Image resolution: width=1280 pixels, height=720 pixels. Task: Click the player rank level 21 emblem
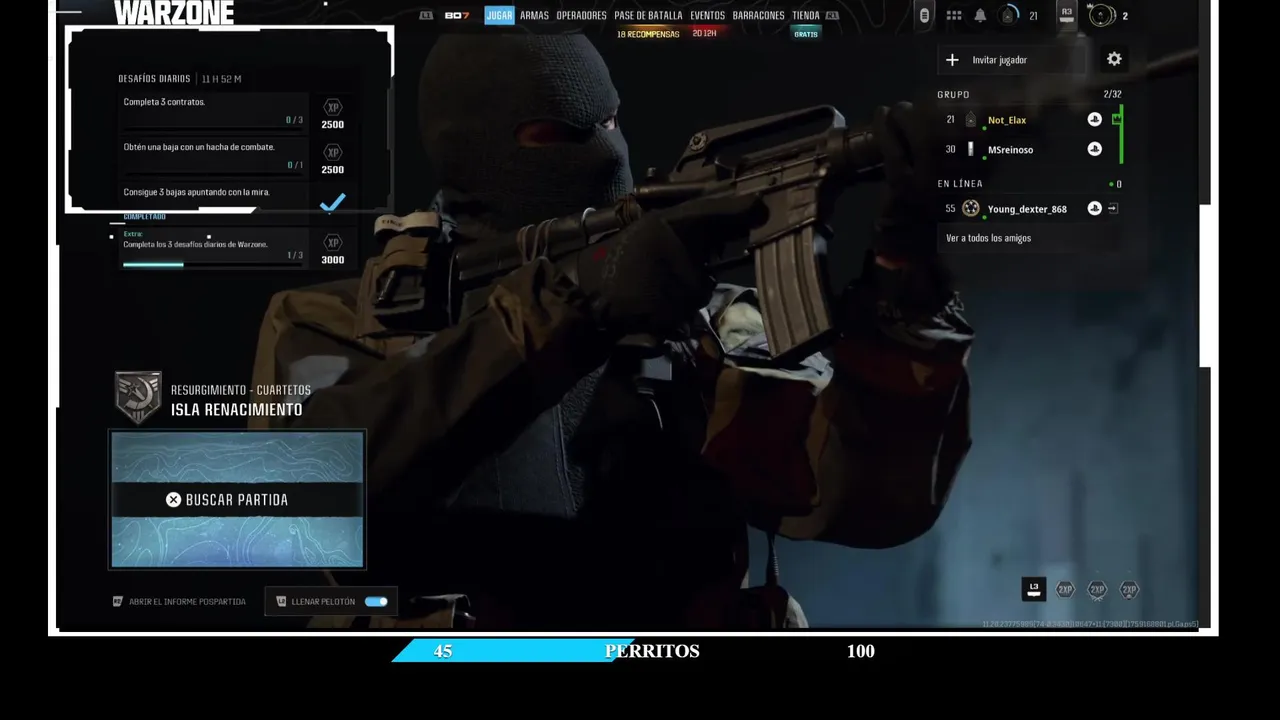pos(1008,15)
